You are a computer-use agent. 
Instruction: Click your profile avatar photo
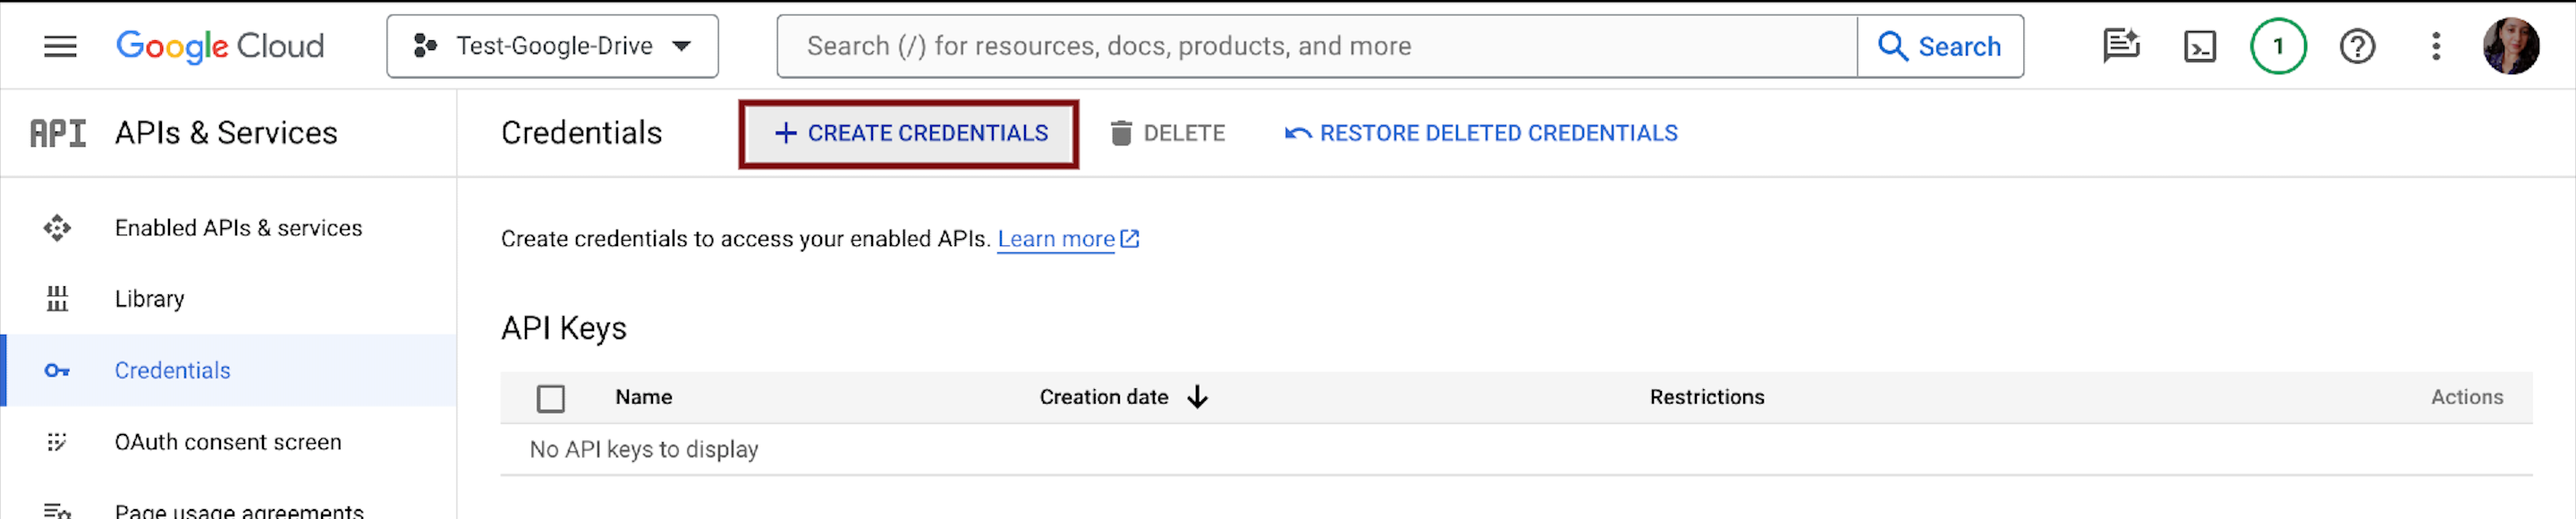2512,45
